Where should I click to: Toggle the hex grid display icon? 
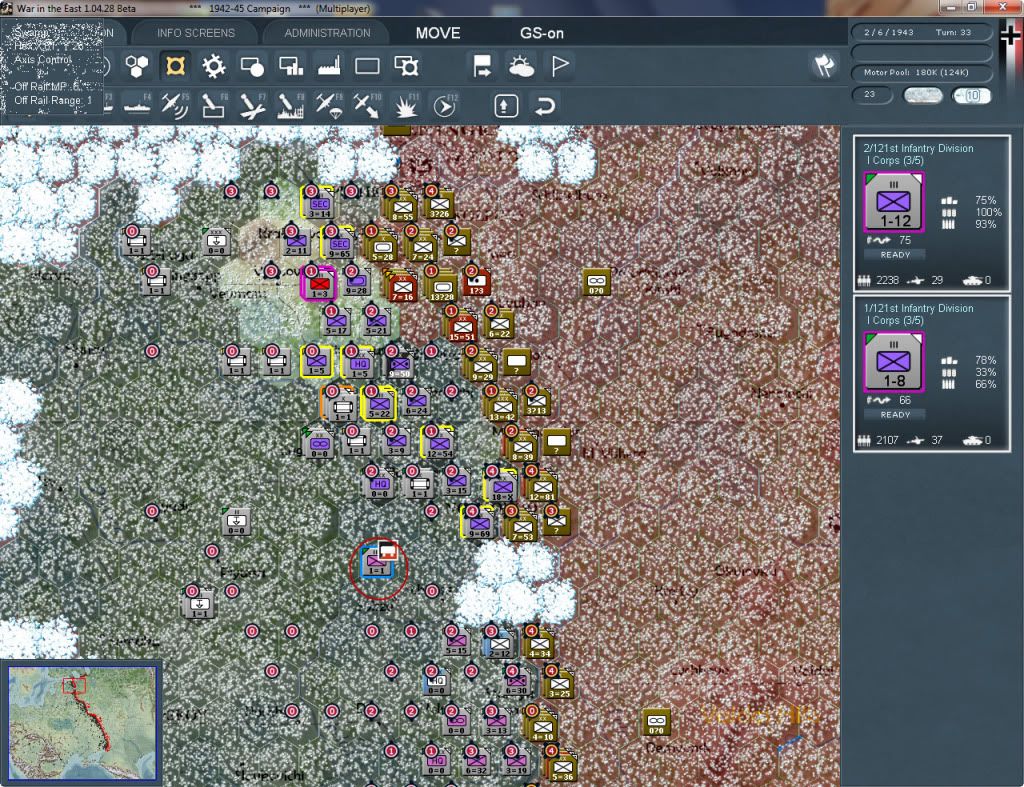[137, 66]
